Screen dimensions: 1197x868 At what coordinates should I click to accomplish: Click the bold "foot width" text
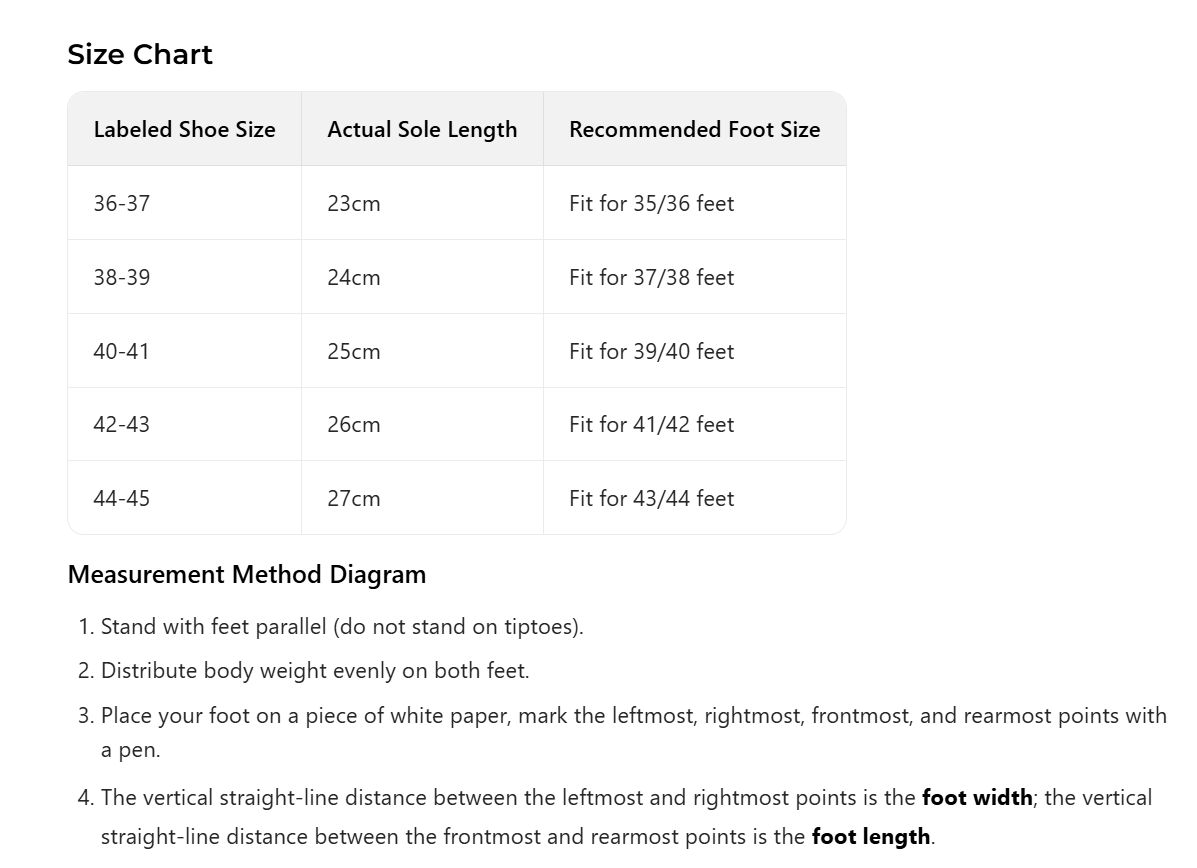976,797
